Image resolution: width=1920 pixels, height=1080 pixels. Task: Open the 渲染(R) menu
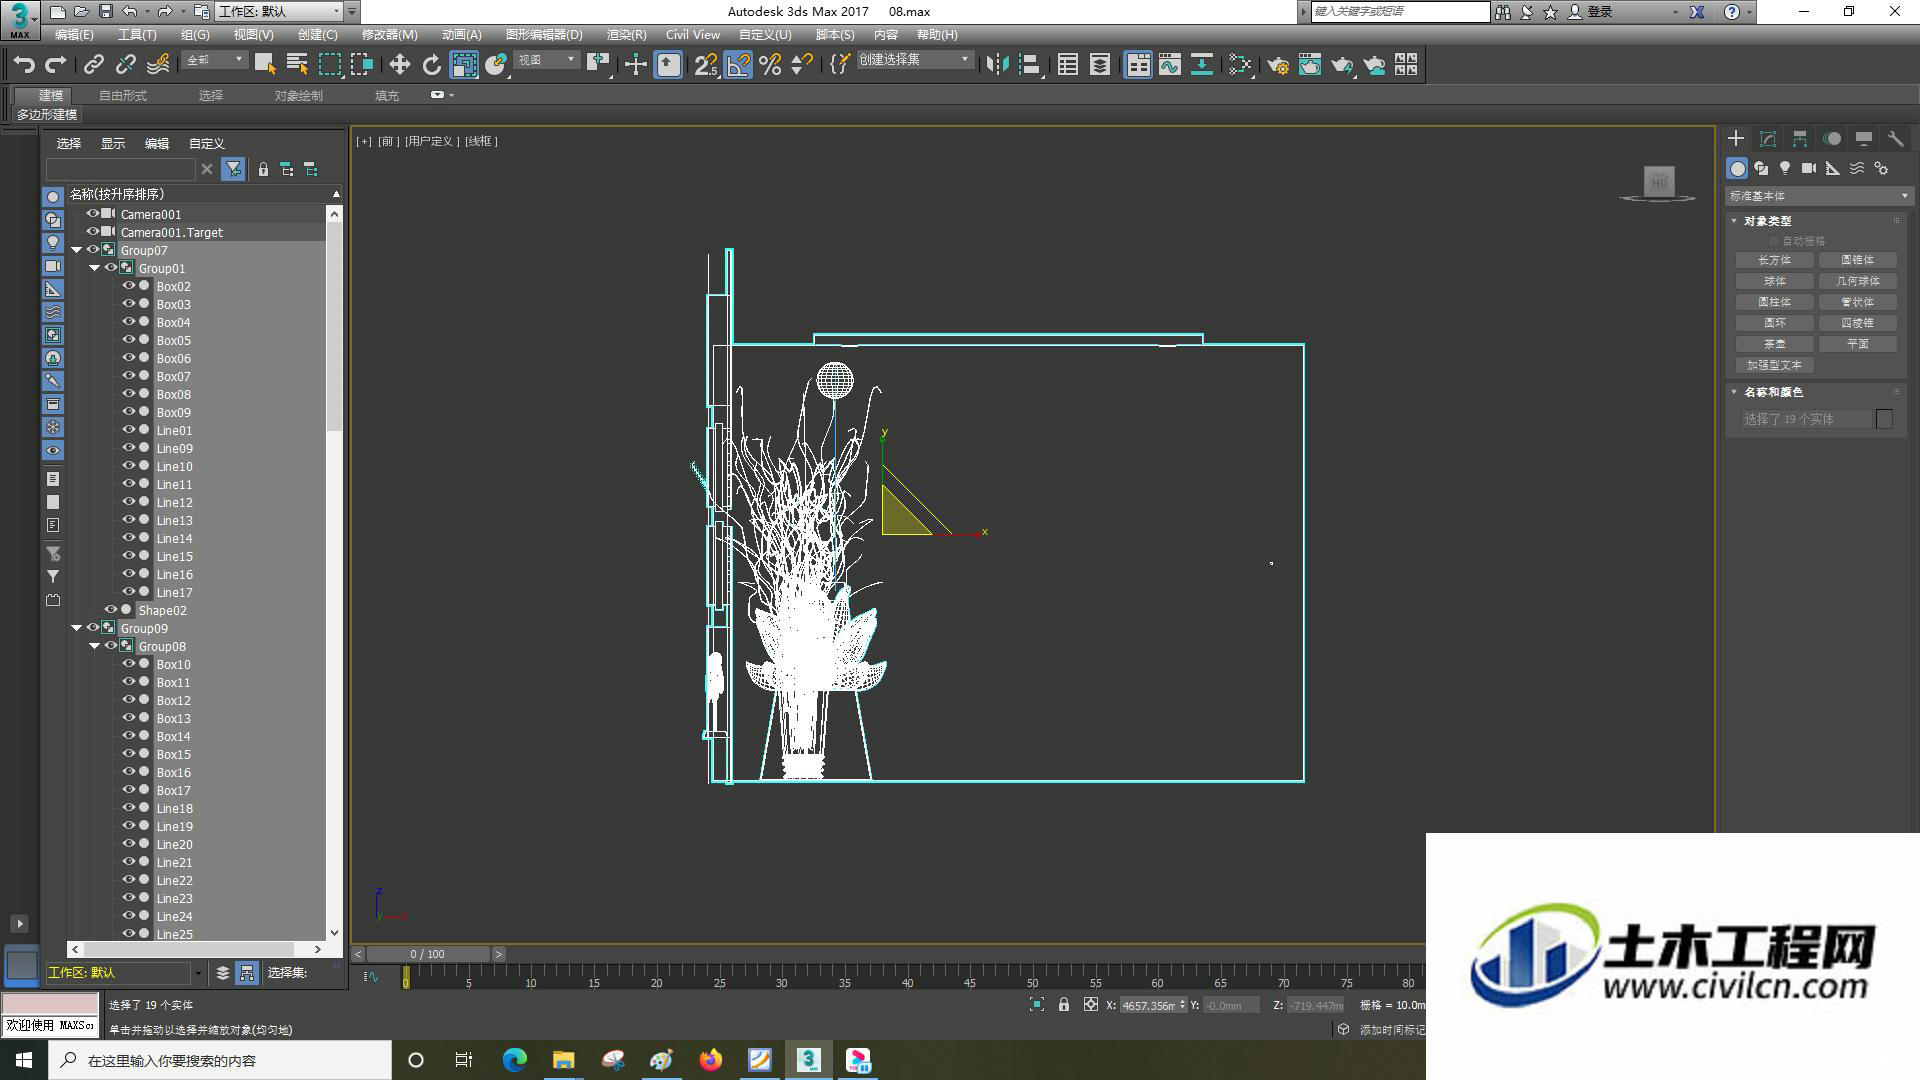627,34
